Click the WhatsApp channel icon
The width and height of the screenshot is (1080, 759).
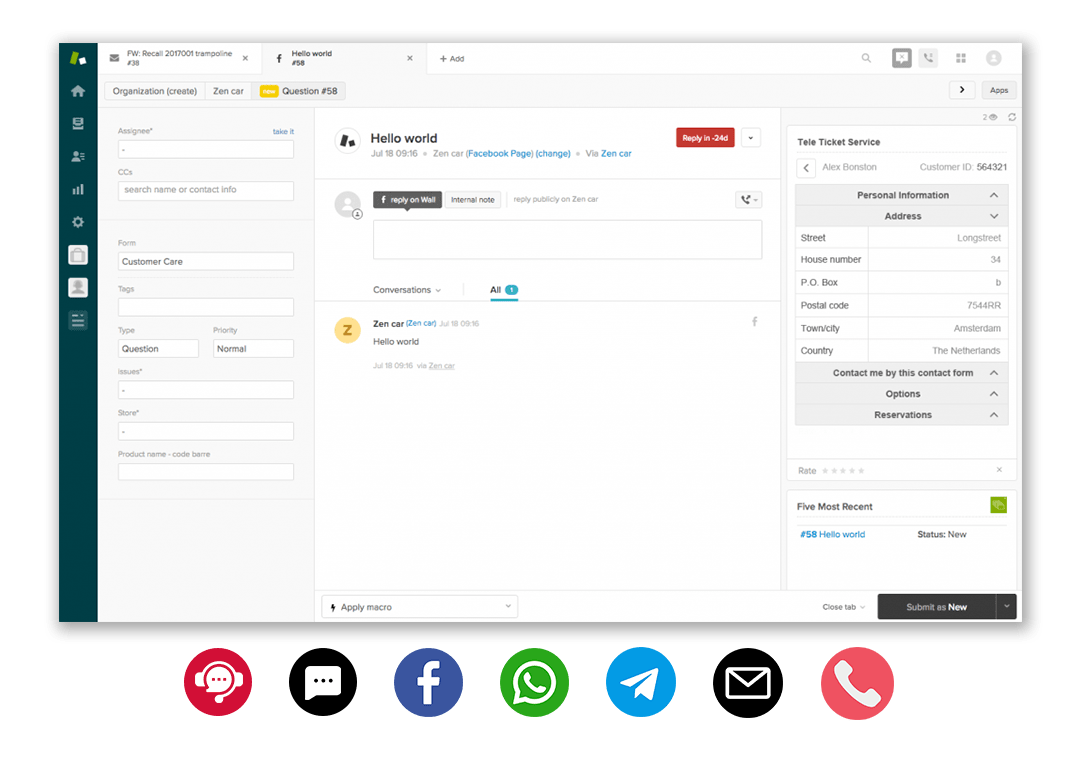pyautogui.click(x=534, y=682)
